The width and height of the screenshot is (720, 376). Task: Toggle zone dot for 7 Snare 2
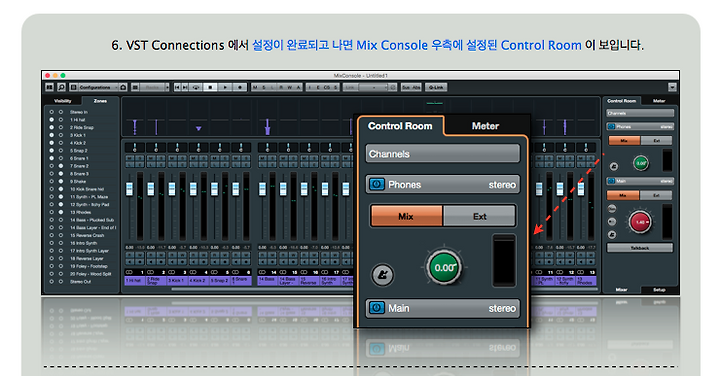(61, 166)
